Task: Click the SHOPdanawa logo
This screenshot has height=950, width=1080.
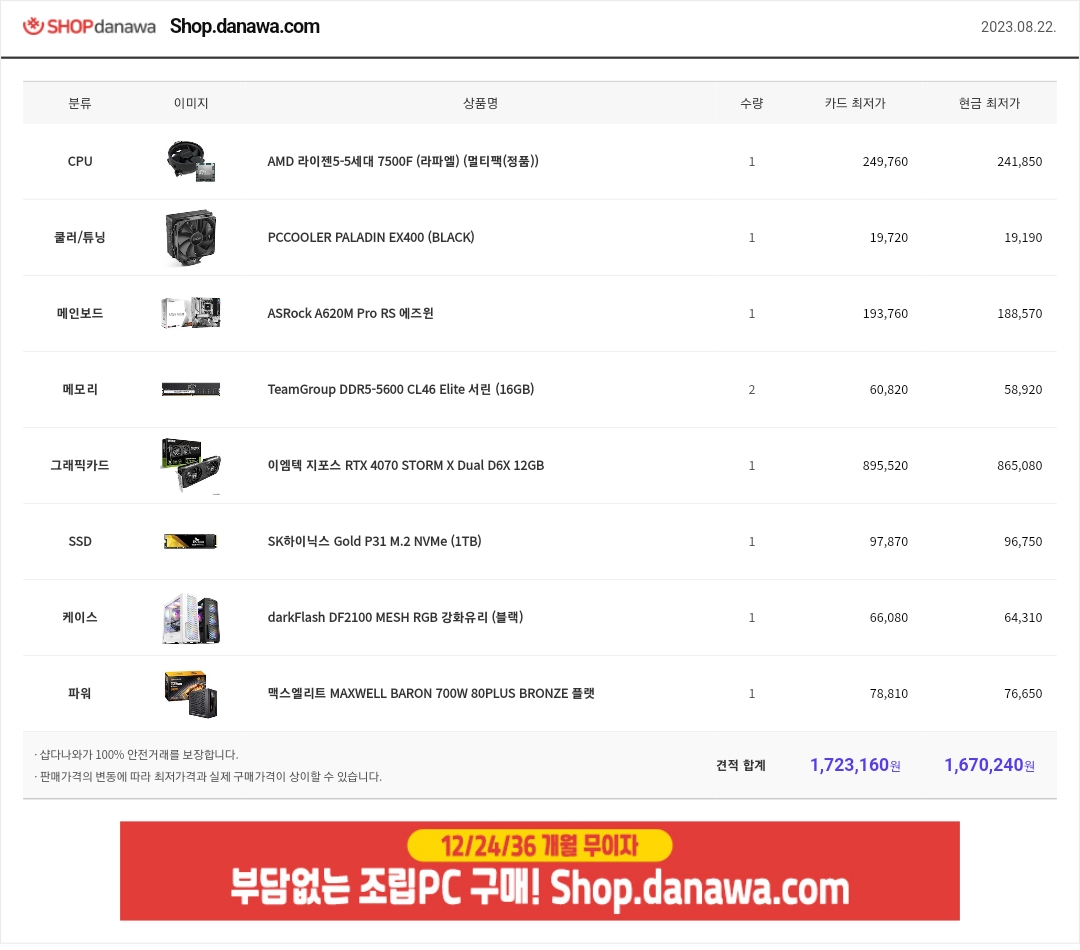Action: (89, 26)
